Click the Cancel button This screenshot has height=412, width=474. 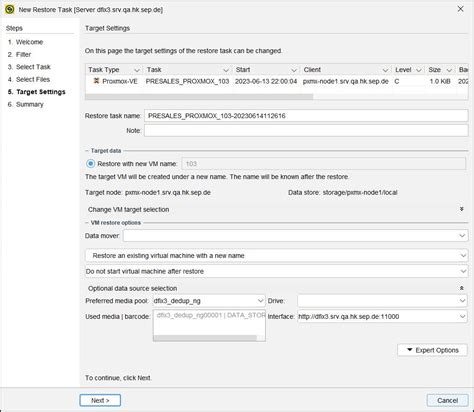pyautogui.click(x=447, y=400)
